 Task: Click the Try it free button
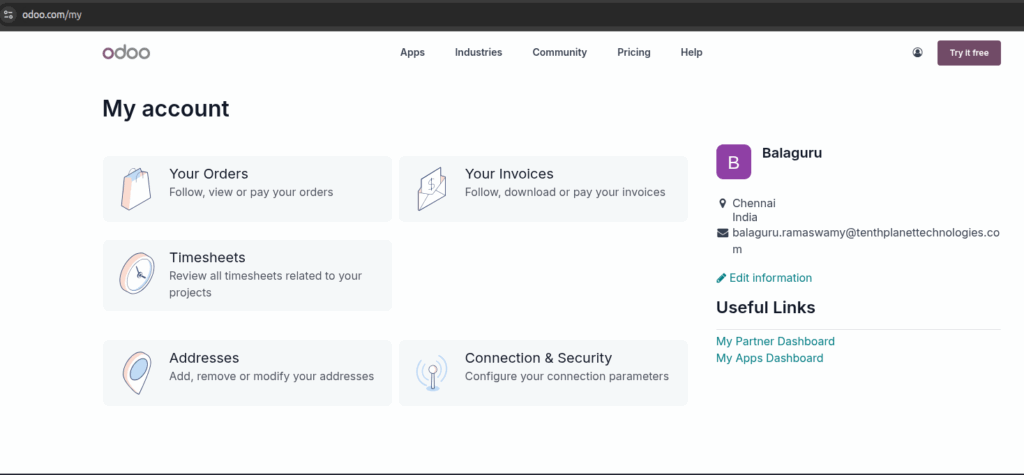click(x=969, y=53)
